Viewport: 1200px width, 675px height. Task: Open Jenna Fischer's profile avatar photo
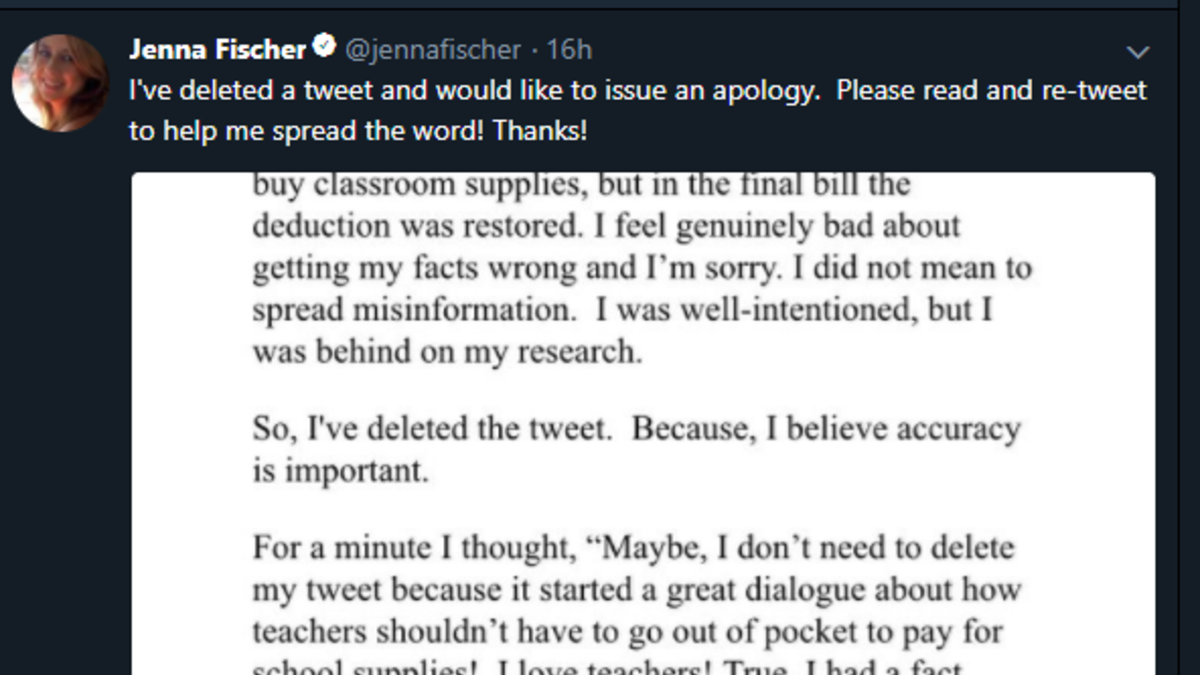pyautogui.click(x=60, y=82)
